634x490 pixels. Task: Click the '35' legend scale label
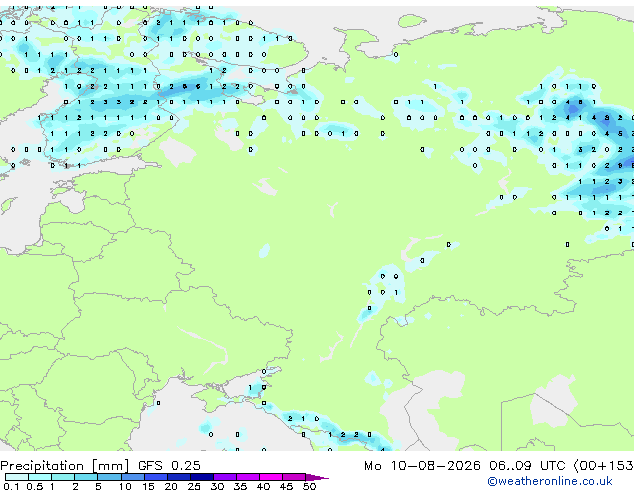pyautogui.click(x=240, y=486)
